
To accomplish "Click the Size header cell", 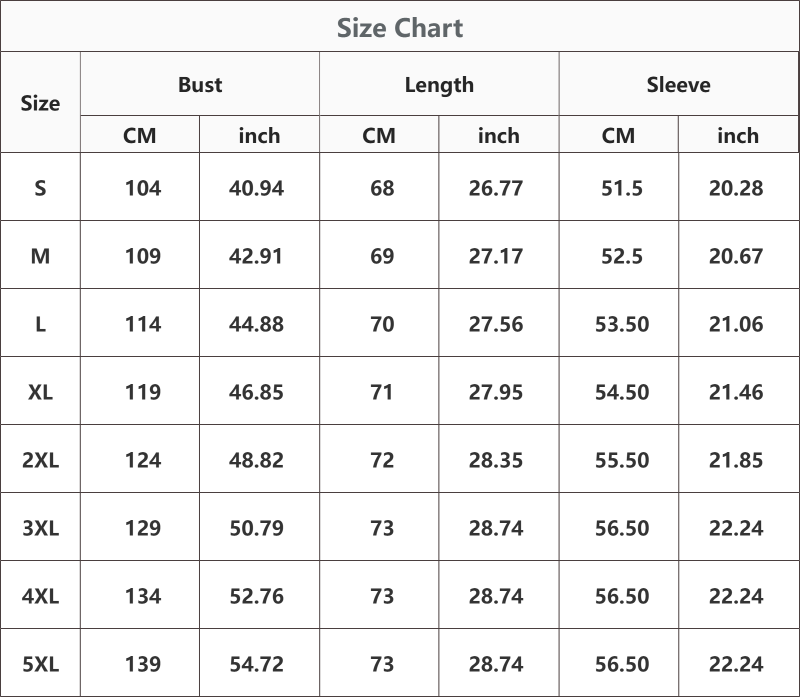I will (40, 103).
